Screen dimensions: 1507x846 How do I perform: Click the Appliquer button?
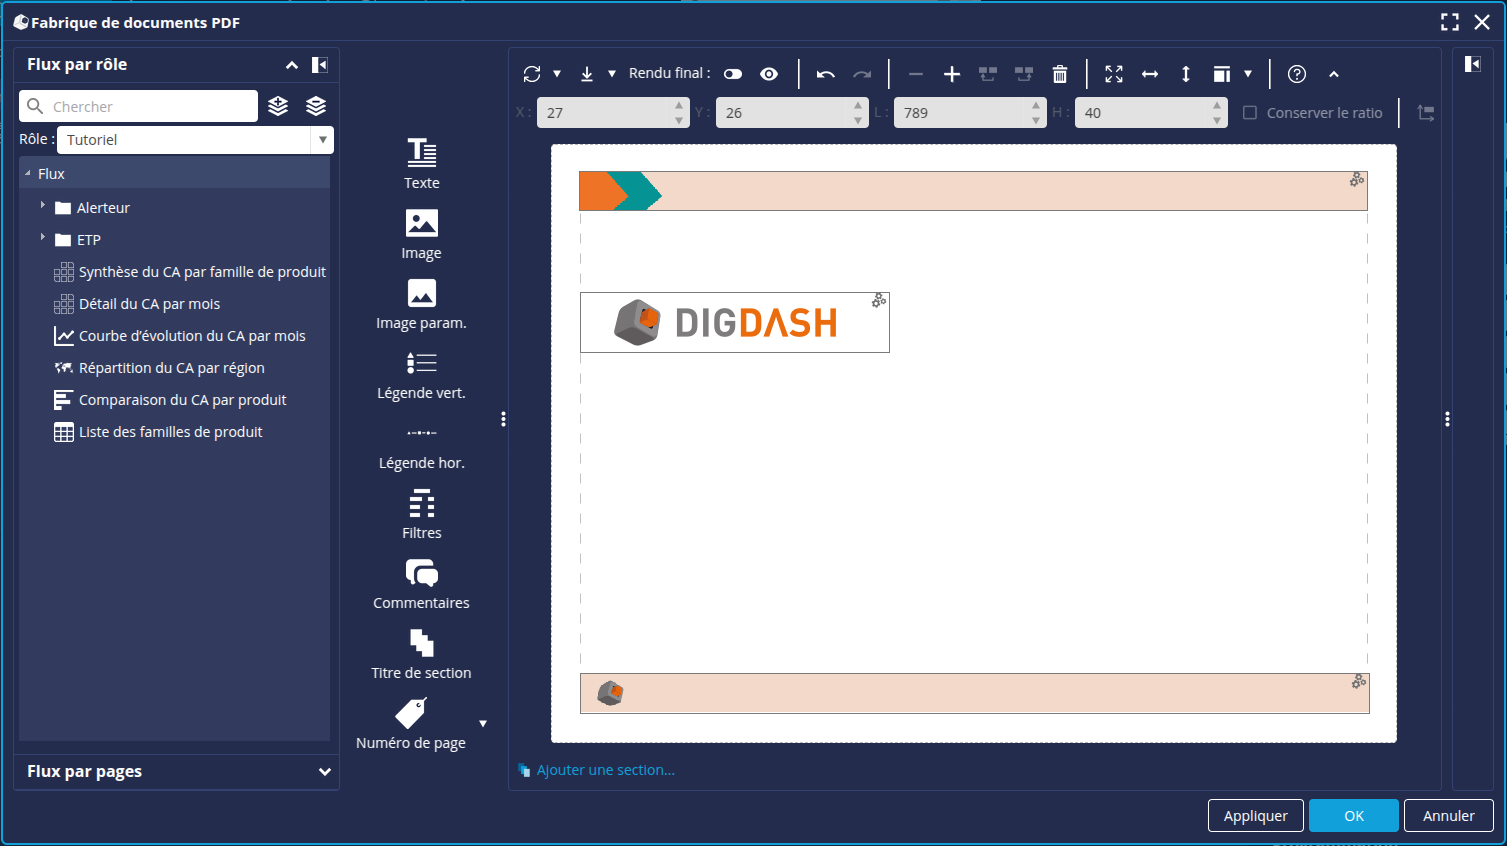1255,816
